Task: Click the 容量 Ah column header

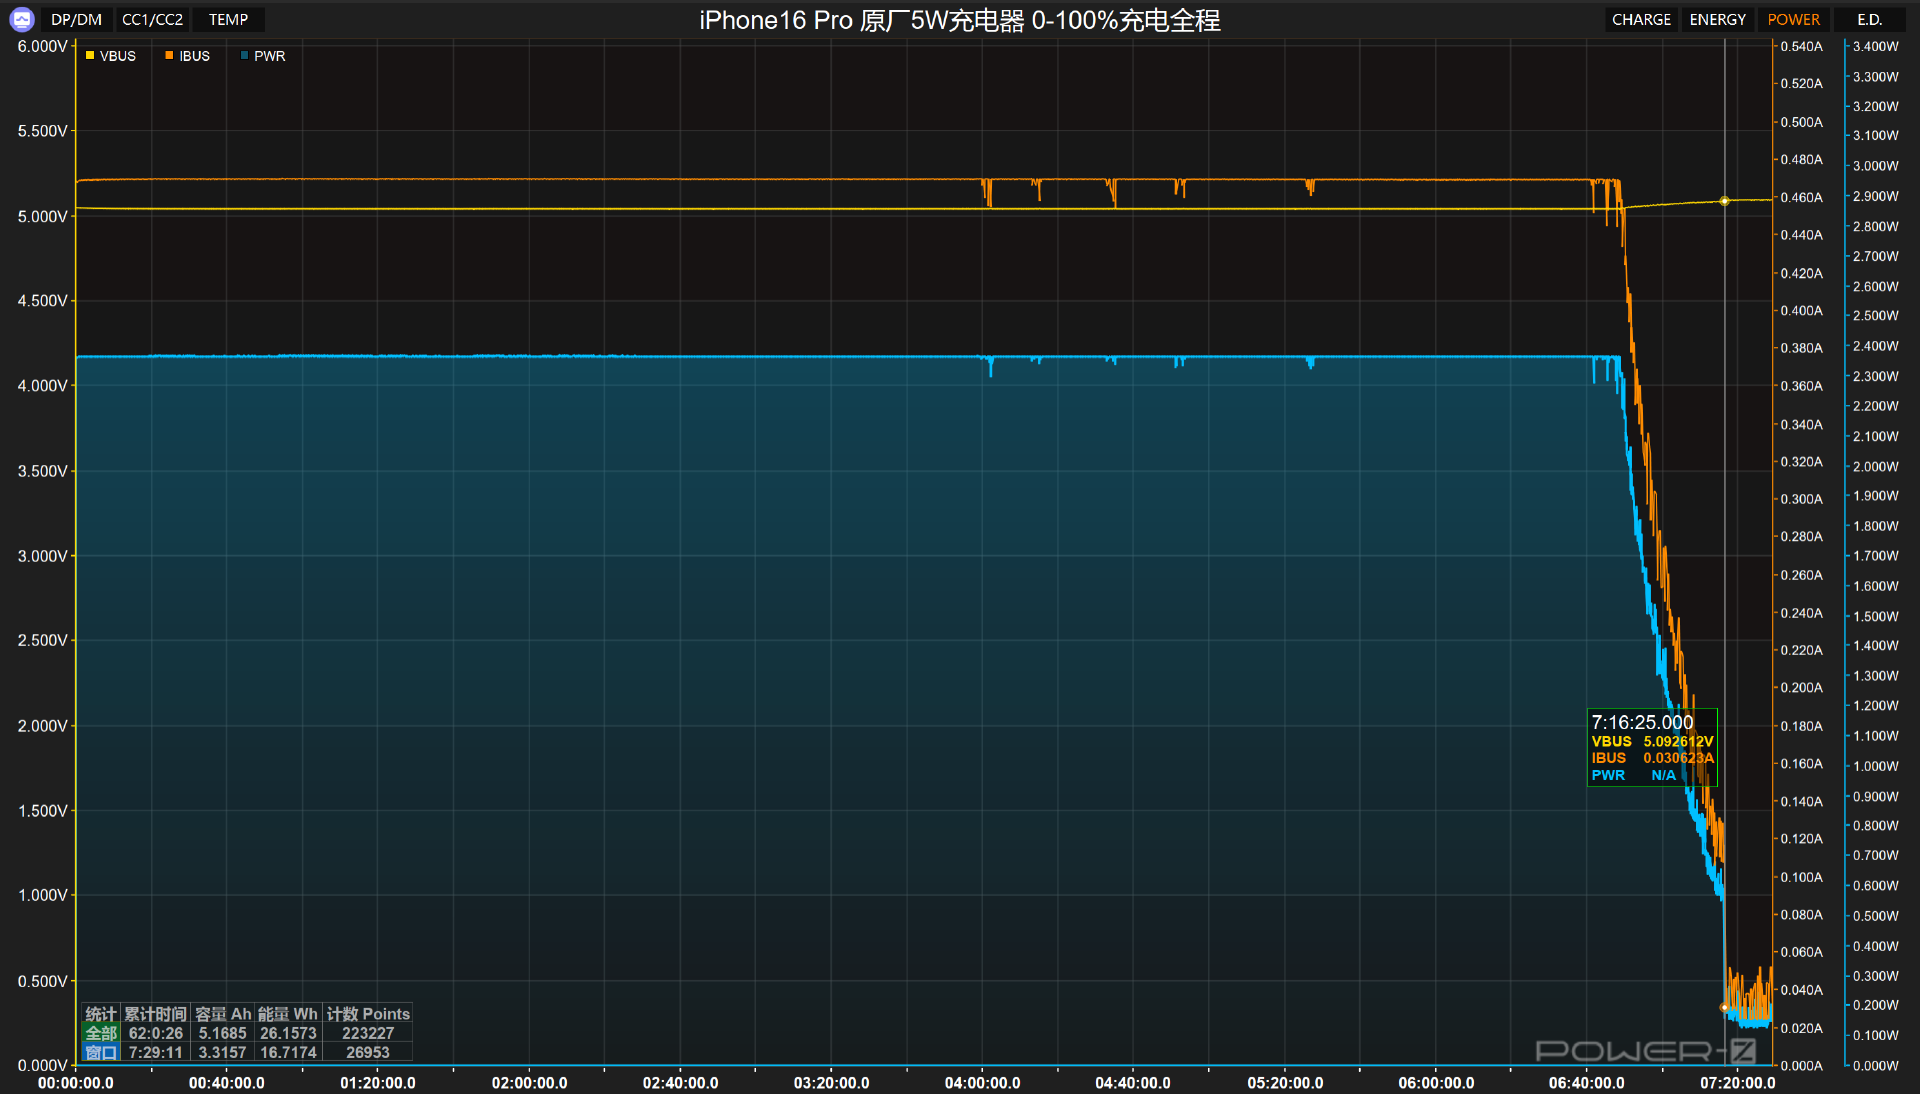Action: 223,1014
